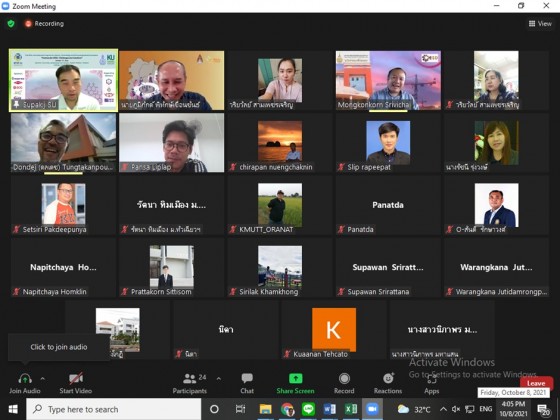Click muted mic icon beside Kuaanan Tehcato

pos(288,354)
